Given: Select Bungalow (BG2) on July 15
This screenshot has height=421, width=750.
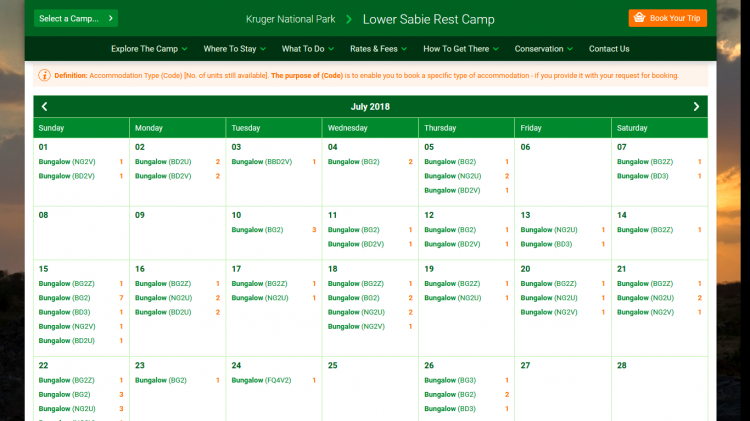Looking at the screenshot, I should click(x=64, y=298).
